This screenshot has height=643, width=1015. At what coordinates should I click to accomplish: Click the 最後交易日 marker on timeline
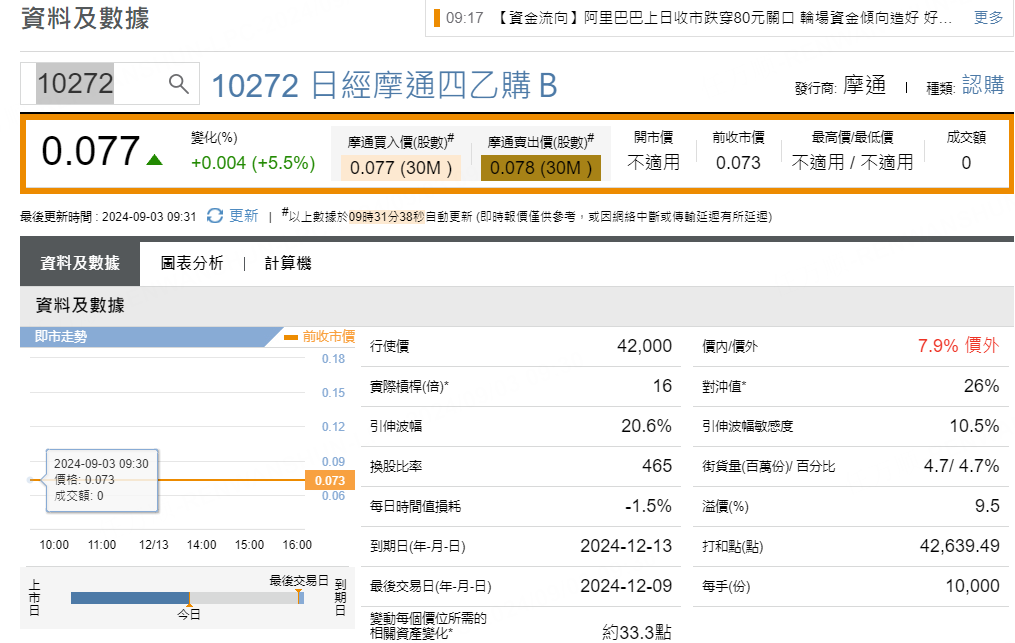(298, 597)
